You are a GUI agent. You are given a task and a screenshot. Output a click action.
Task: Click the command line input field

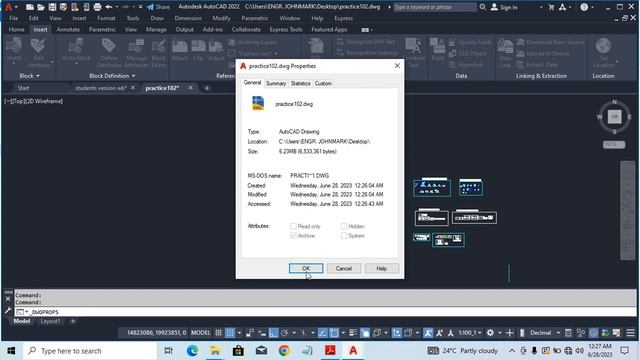pos(325,312)
